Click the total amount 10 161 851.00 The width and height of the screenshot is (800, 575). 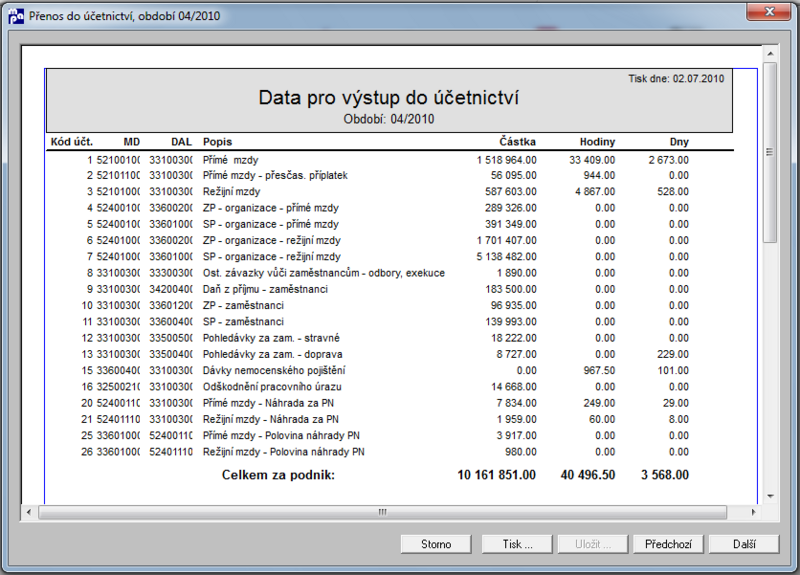pyautogui.click(x=496, y=475)
